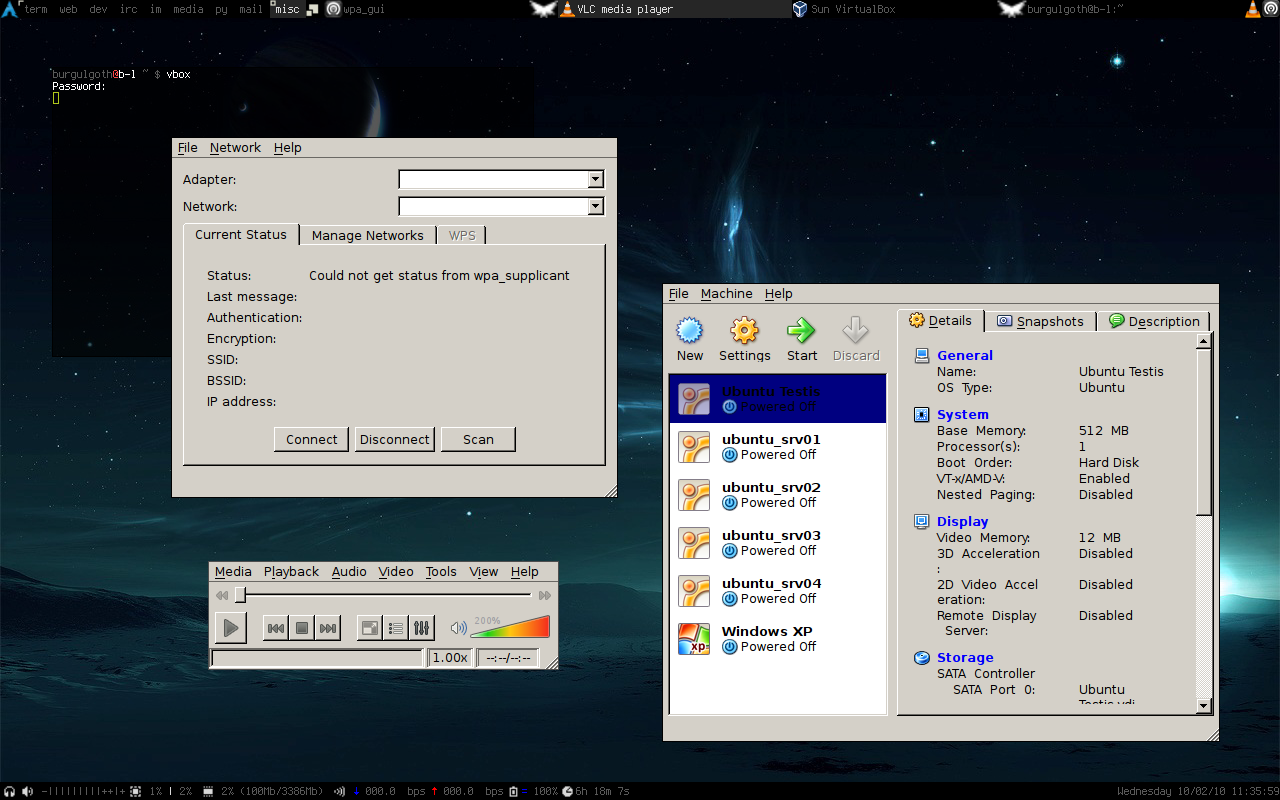
Task: Click the Scan button
Action: tap(478, 439)
